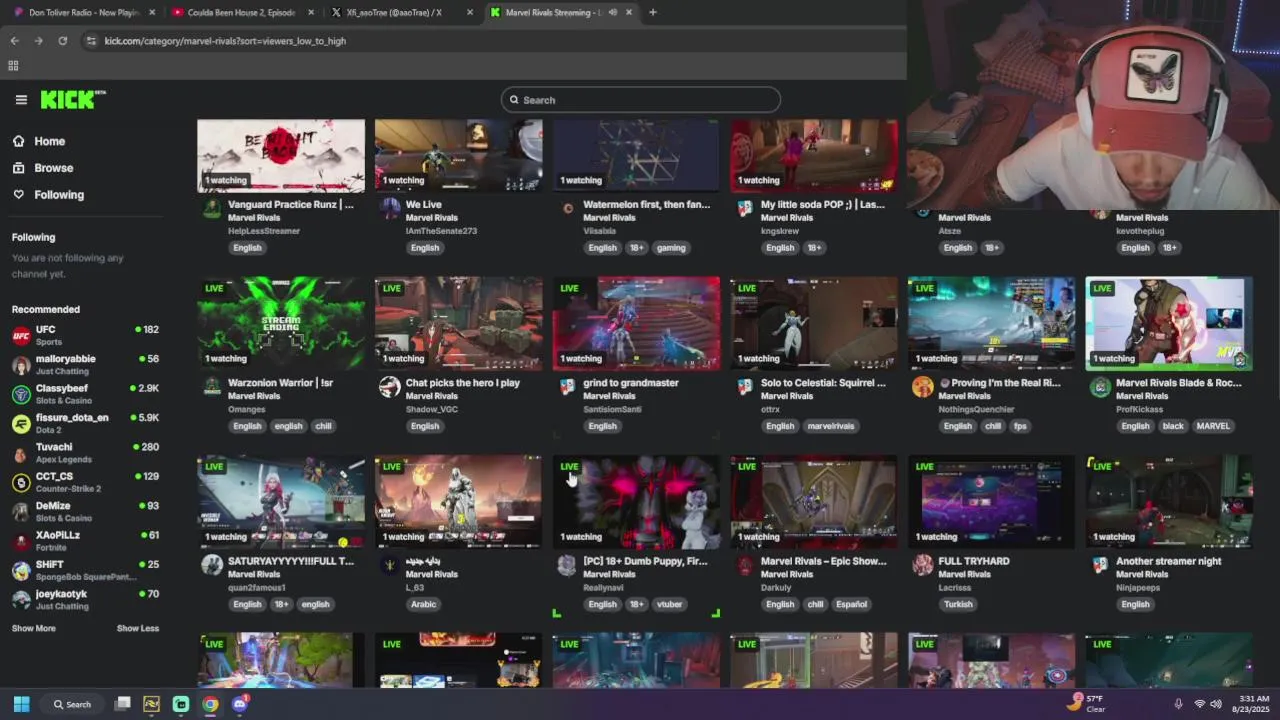Open the Kick sidebar hamburger menu
1280x720 pixels.
pyautogui.click(x=21, y=99)
